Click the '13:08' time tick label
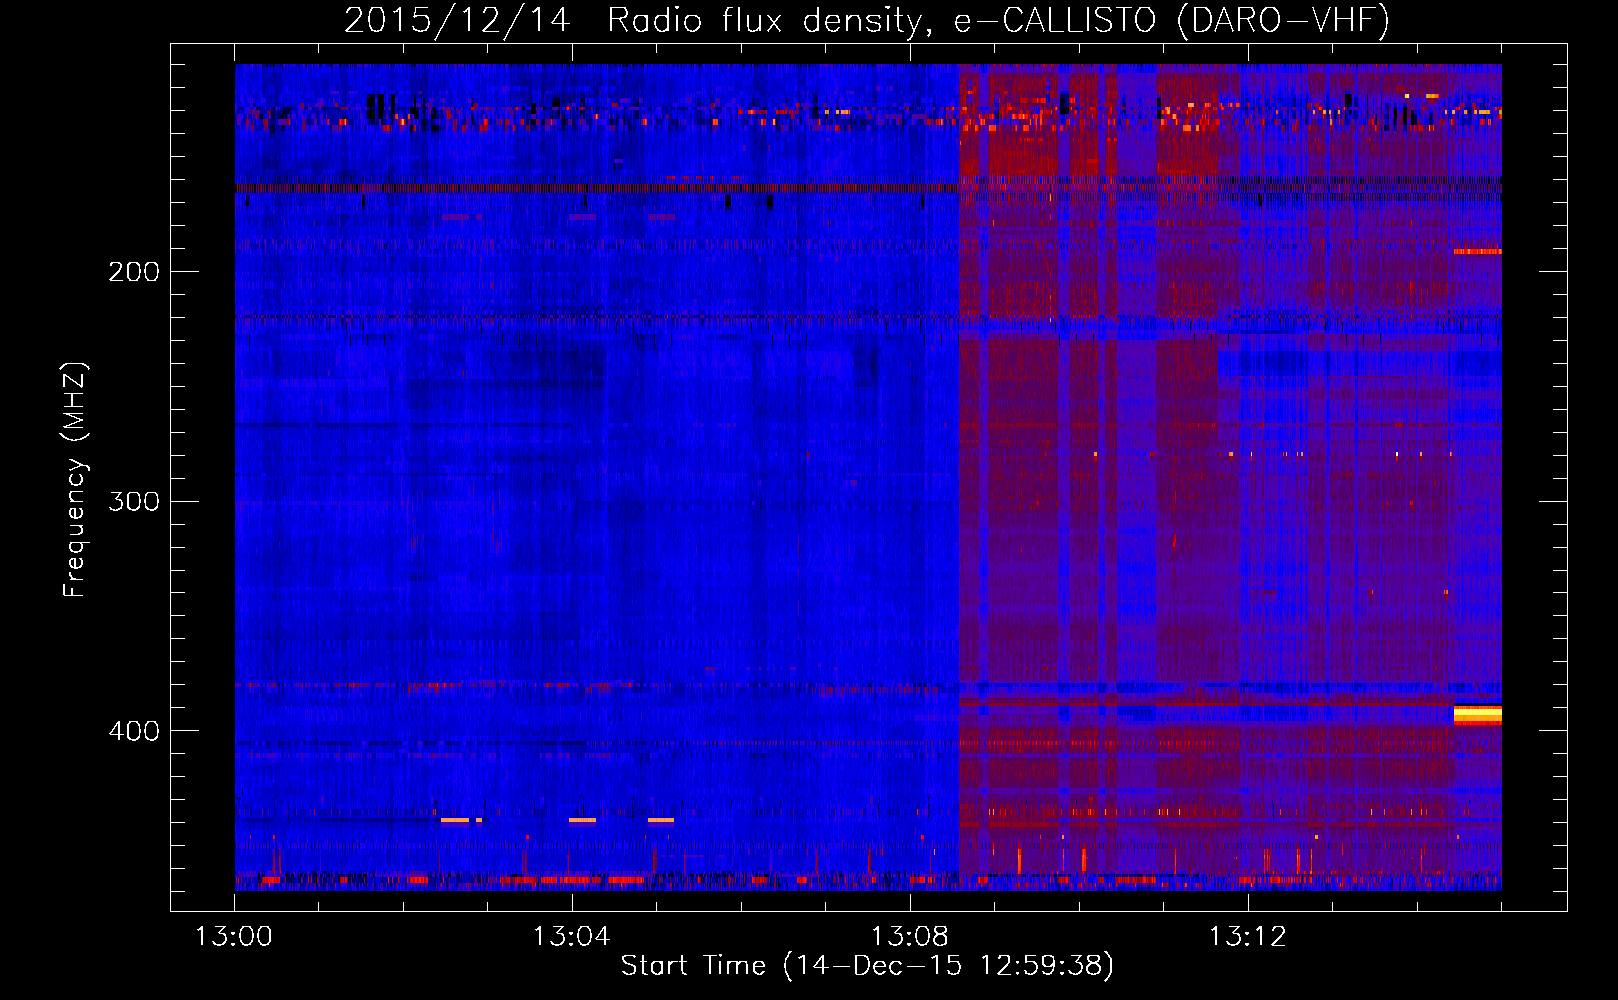The height and width of the screenshot is (1000, 1618). click(910, 937)
